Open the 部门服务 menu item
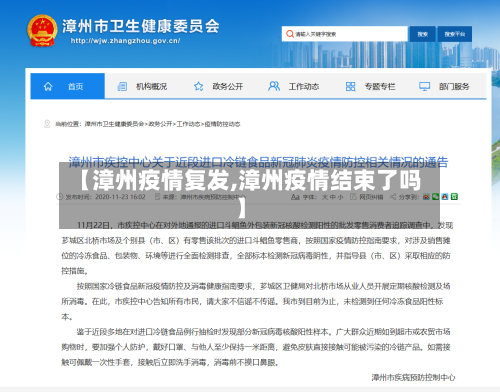 point(454,87)
